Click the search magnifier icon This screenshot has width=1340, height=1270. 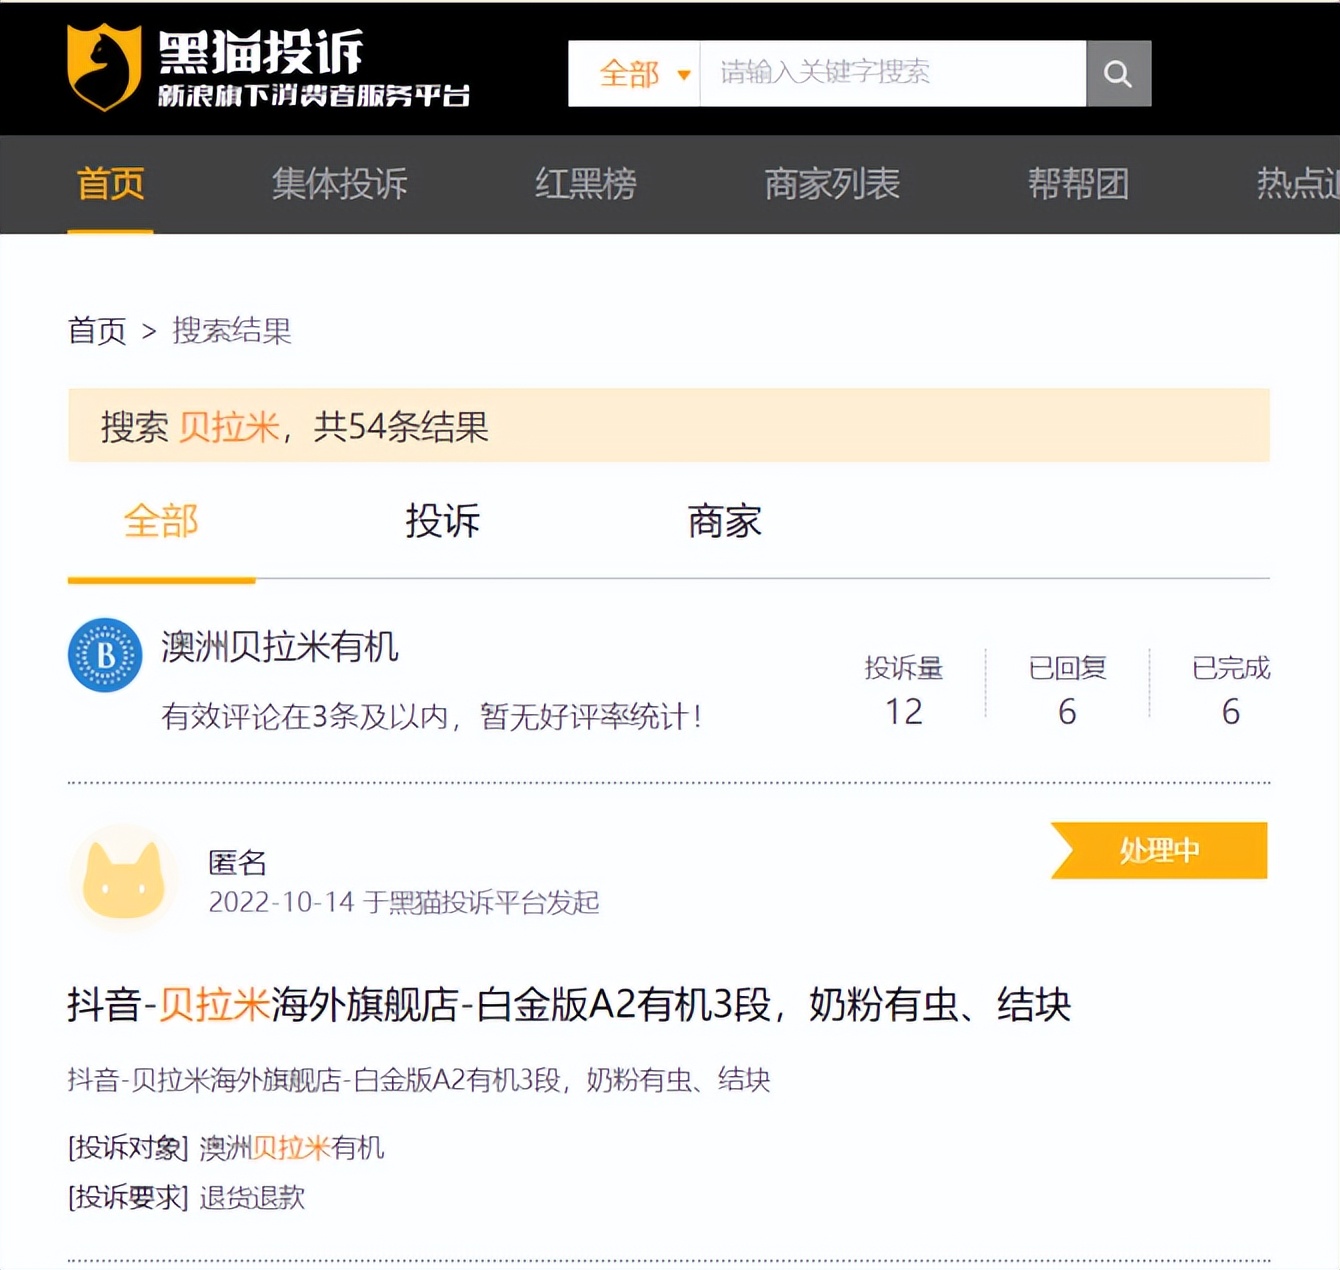[x=1118, y=73]
